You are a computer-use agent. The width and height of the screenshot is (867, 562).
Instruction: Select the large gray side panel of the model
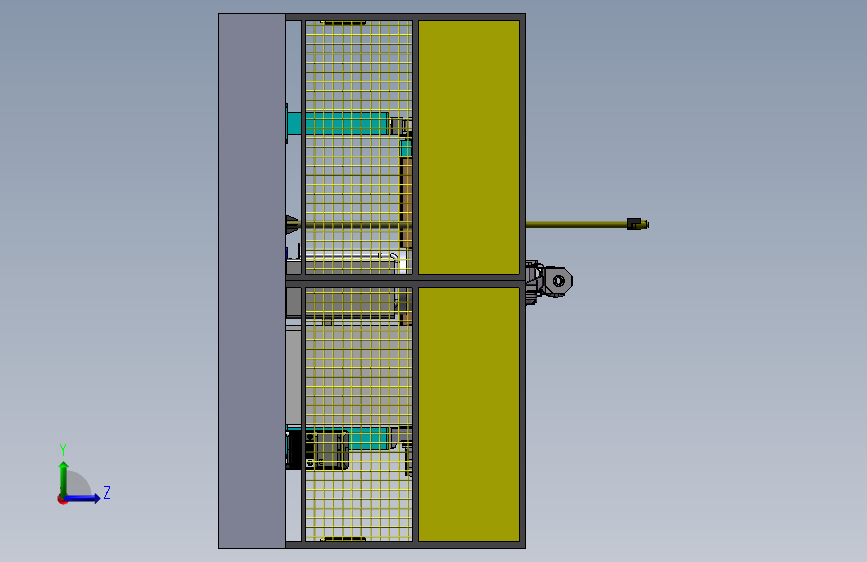252,281
